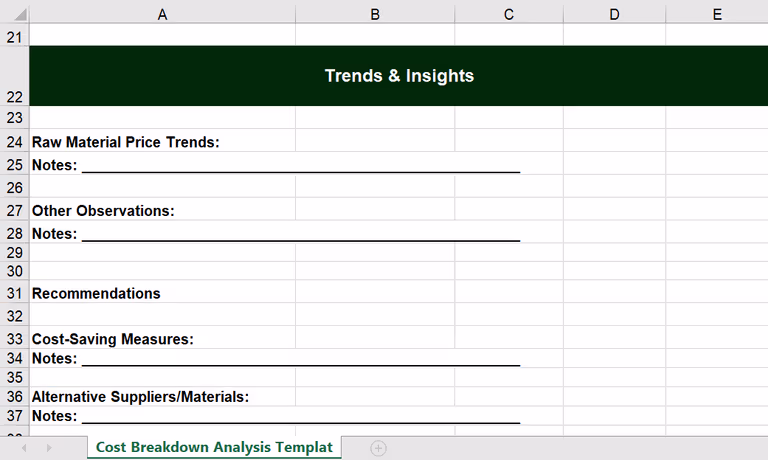
Task: Select the Notes cell in row 37
Action: point(163,415)
